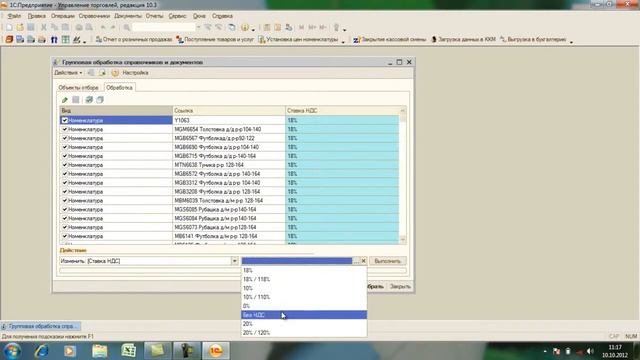The image size is (640, 360).
Task: Open the Calculator icon in main toolbar
Action: (x=267, y=27)
